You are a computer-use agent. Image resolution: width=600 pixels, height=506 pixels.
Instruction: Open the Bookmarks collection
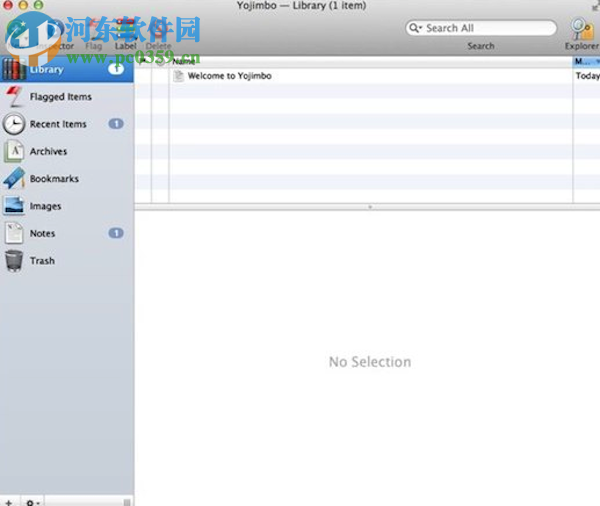pos(67,179)
